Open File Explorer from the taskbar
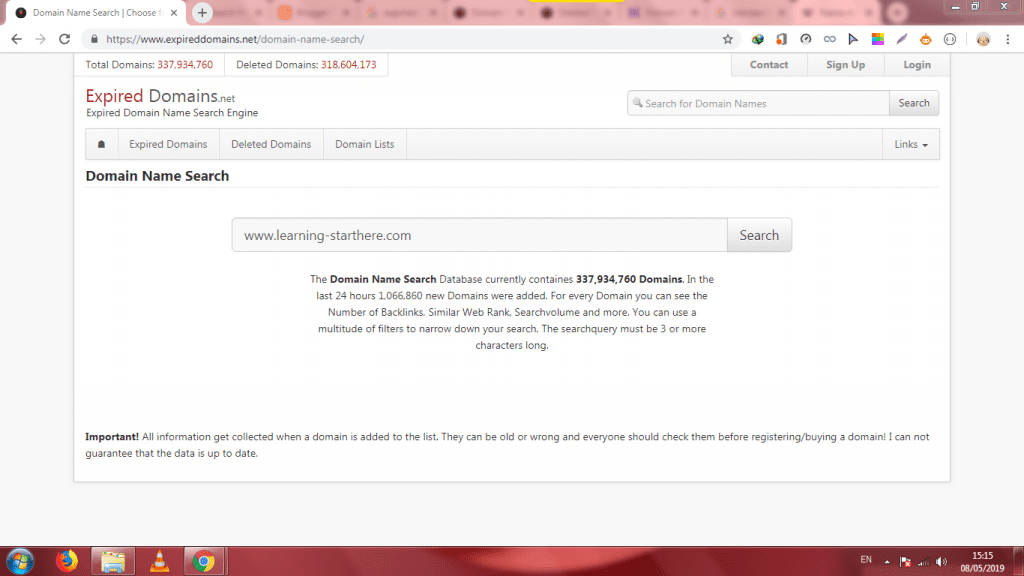This screenshot has height=576, width=1024. coord(113,561)
